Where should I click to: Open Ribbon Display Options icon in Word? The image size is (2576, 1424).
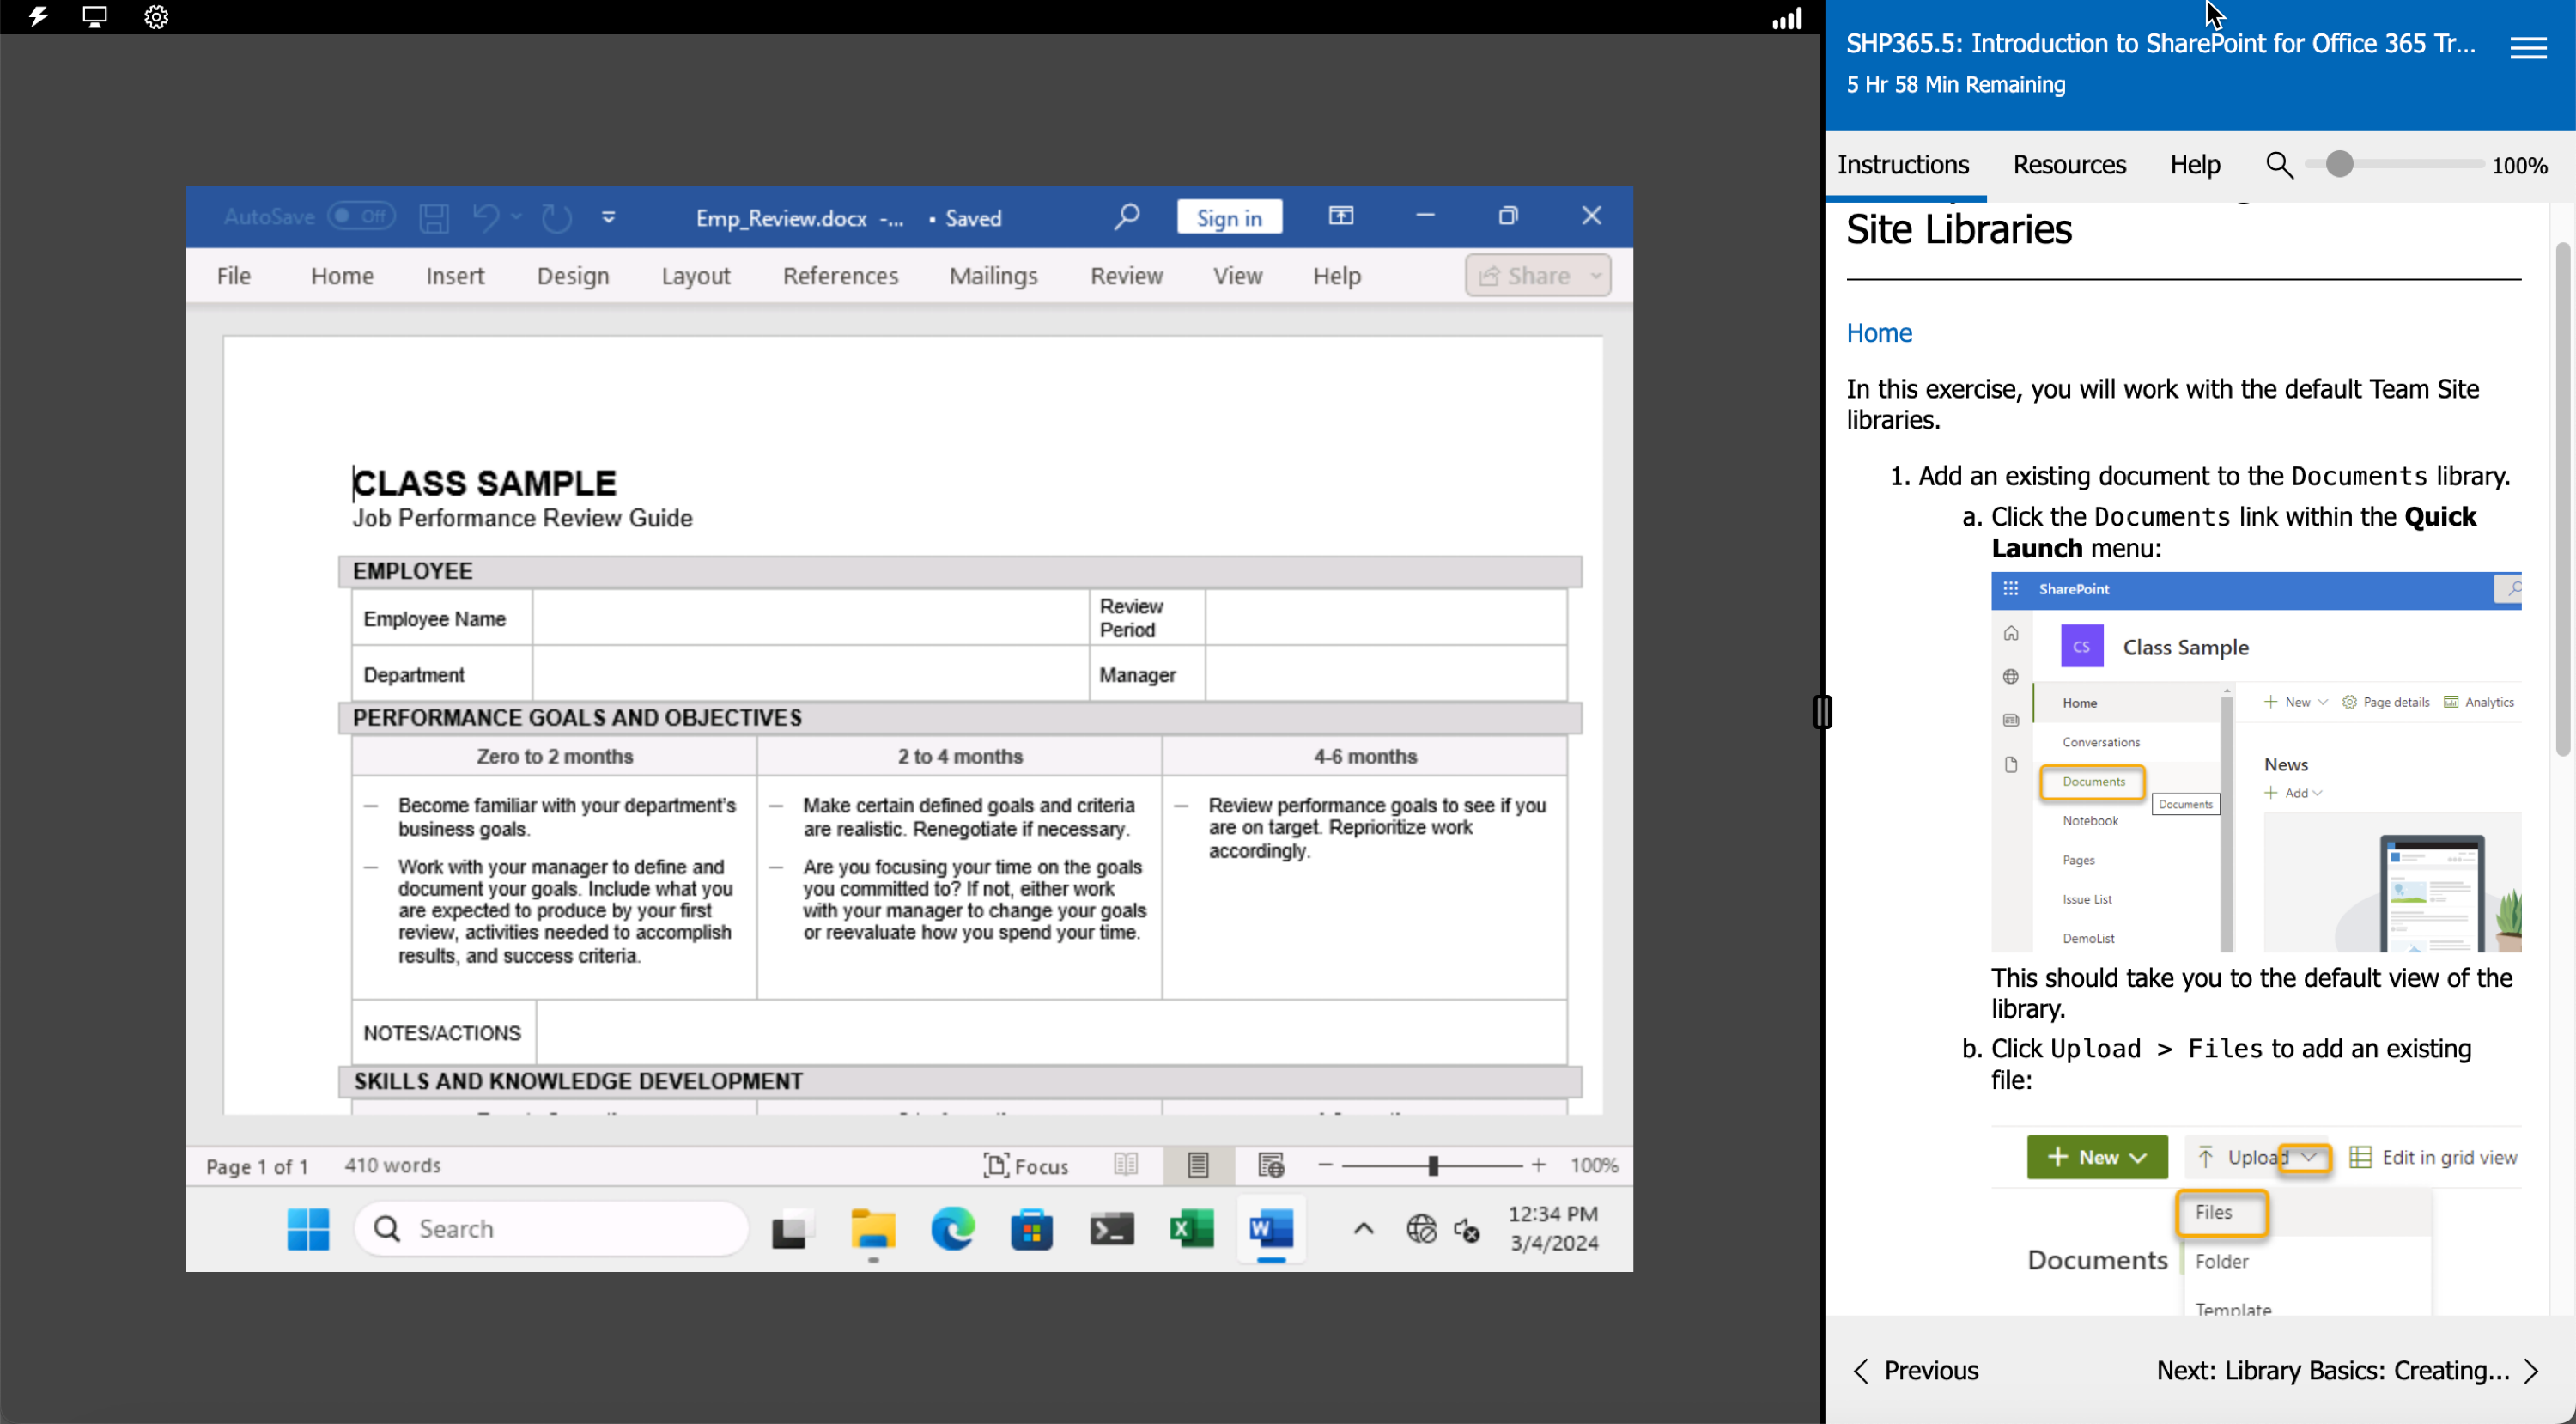click(x=1340, y=216)
